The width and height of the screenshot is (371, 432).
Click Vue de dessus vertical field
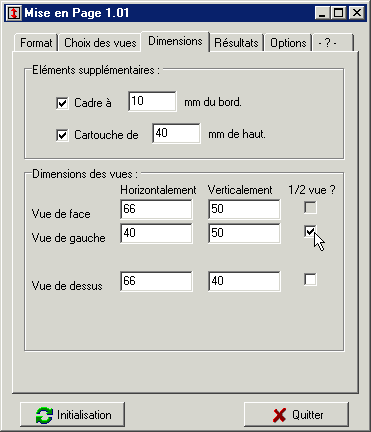[x=244, y=281]
